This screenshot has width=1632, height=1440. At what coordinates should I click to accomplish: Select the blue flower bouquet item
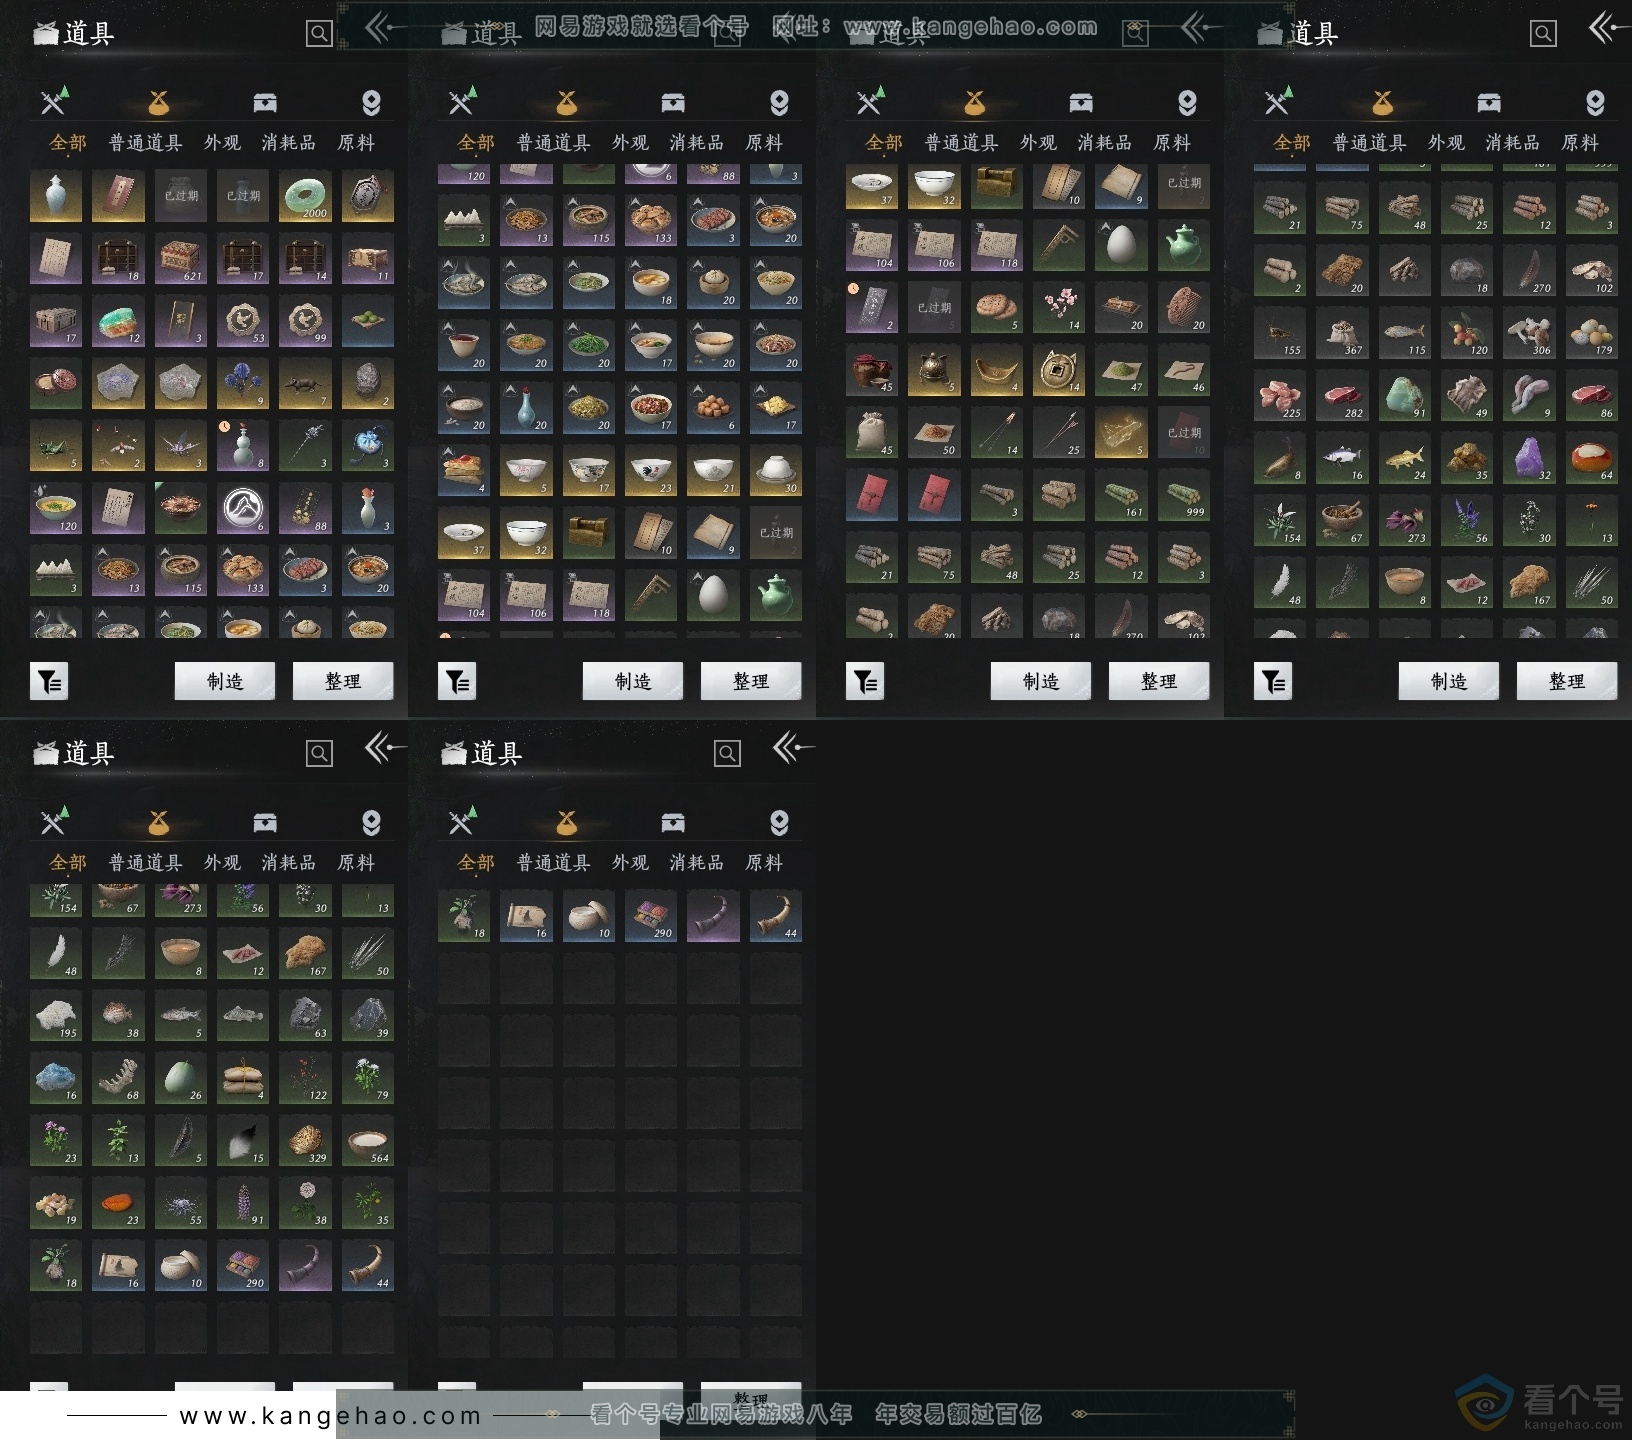(243, 383)
